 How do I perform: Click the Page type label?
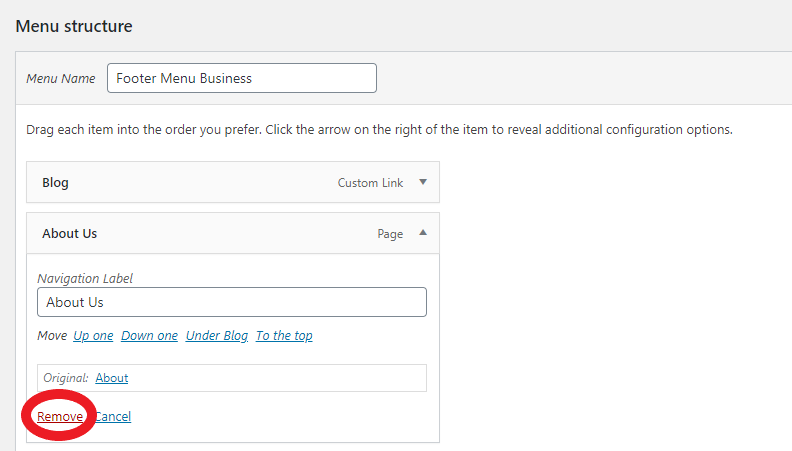point(390,234)
